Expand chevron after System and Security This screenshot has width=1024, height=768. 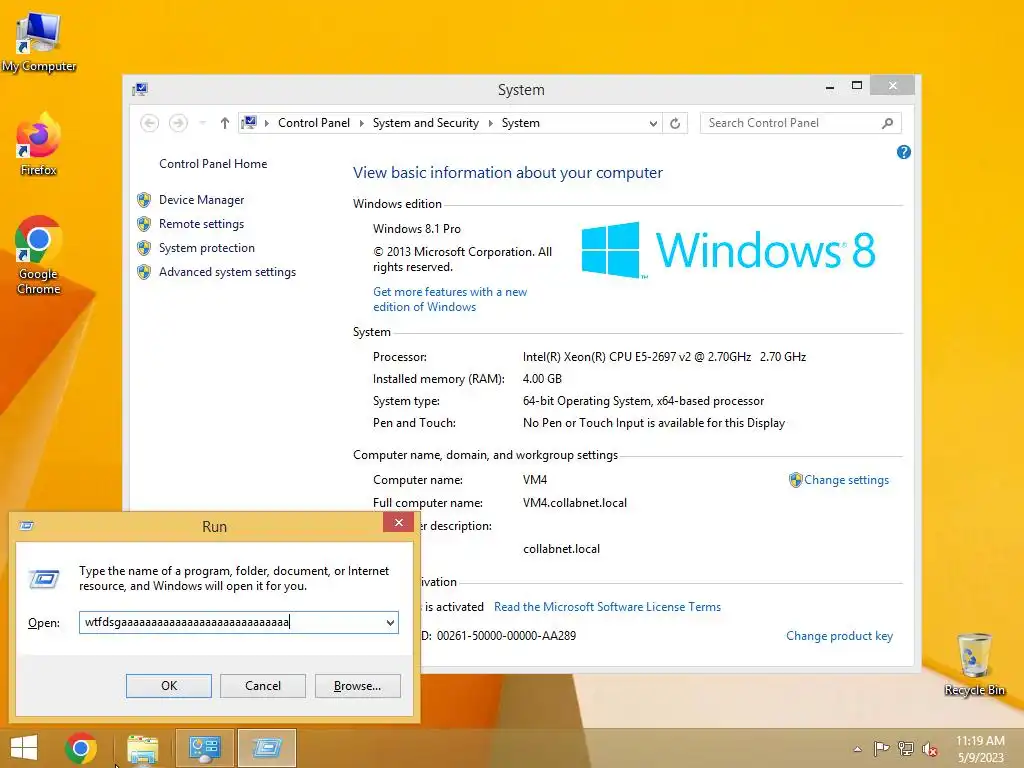(490, 123)
